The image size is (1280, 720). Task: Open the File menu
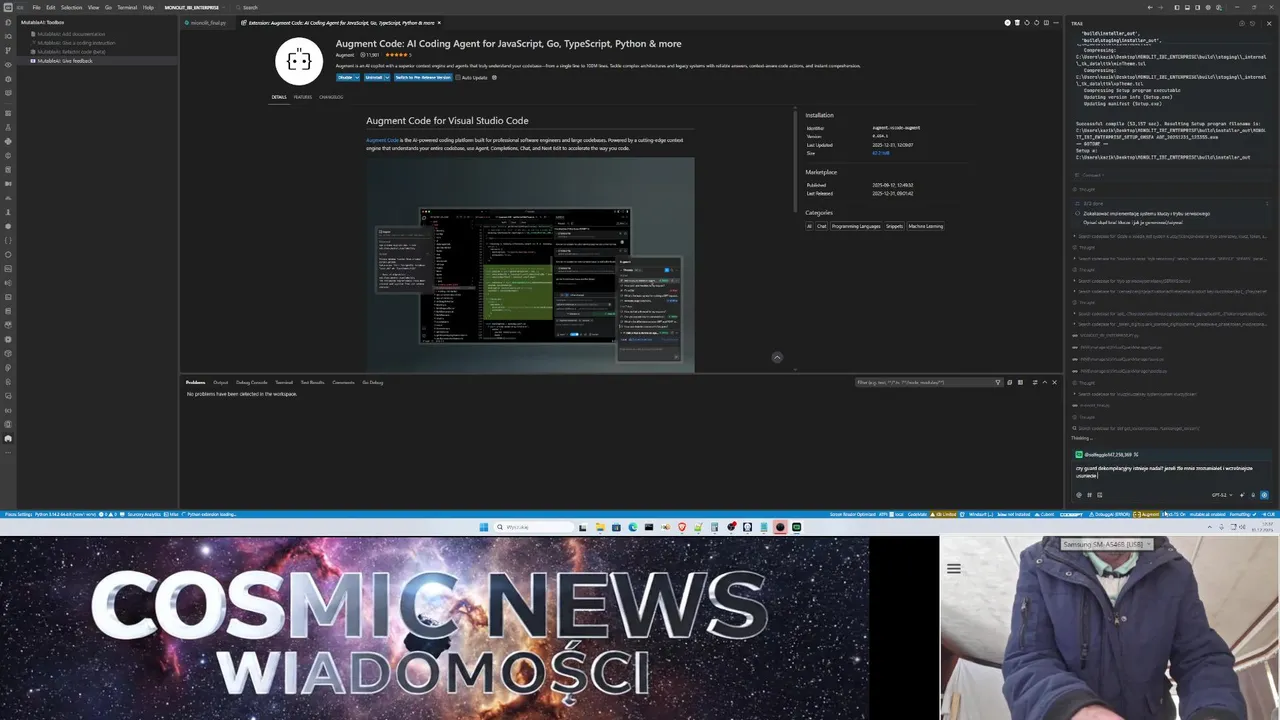coord(36,7)
